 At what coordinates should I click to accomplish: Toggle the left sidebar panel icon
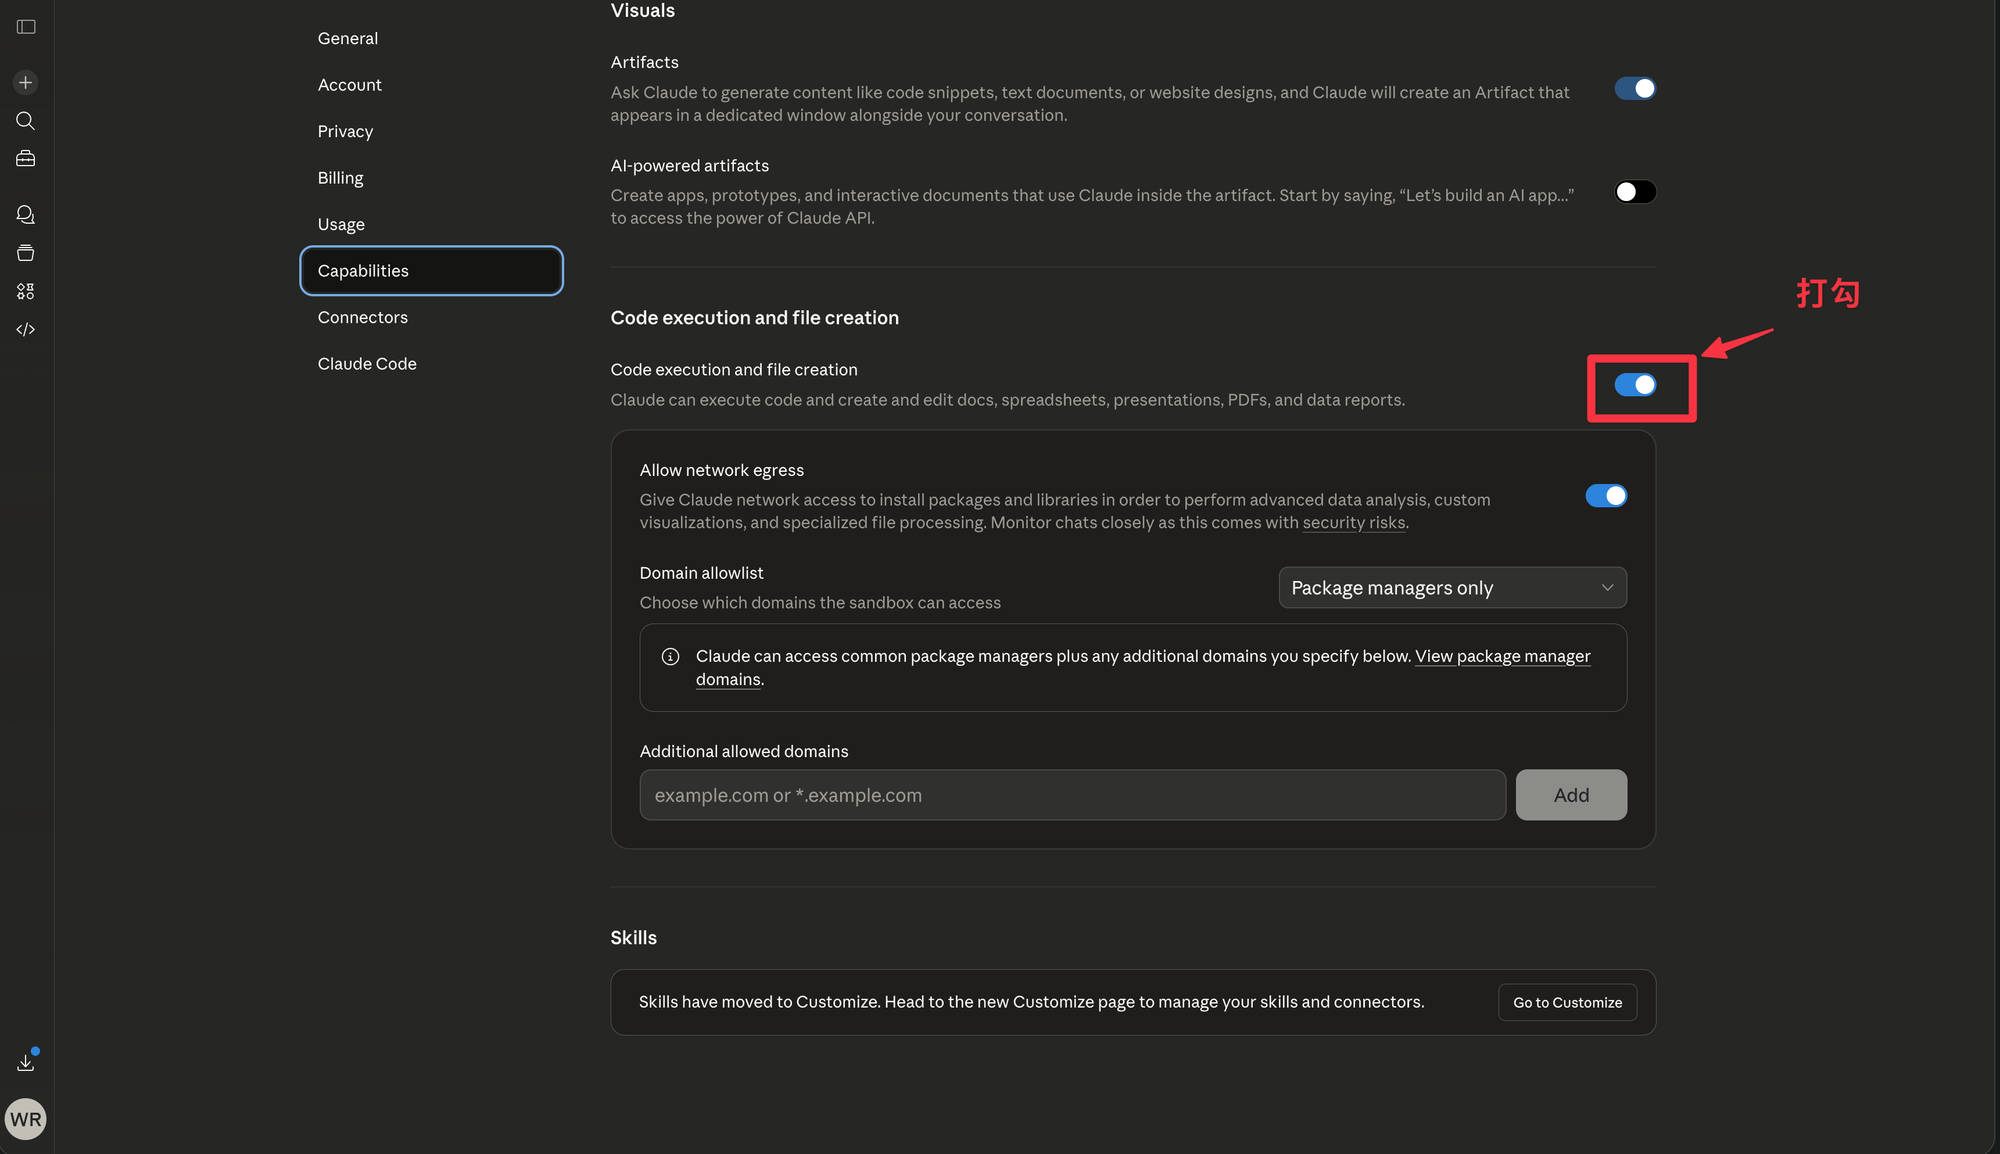point(26,27)
